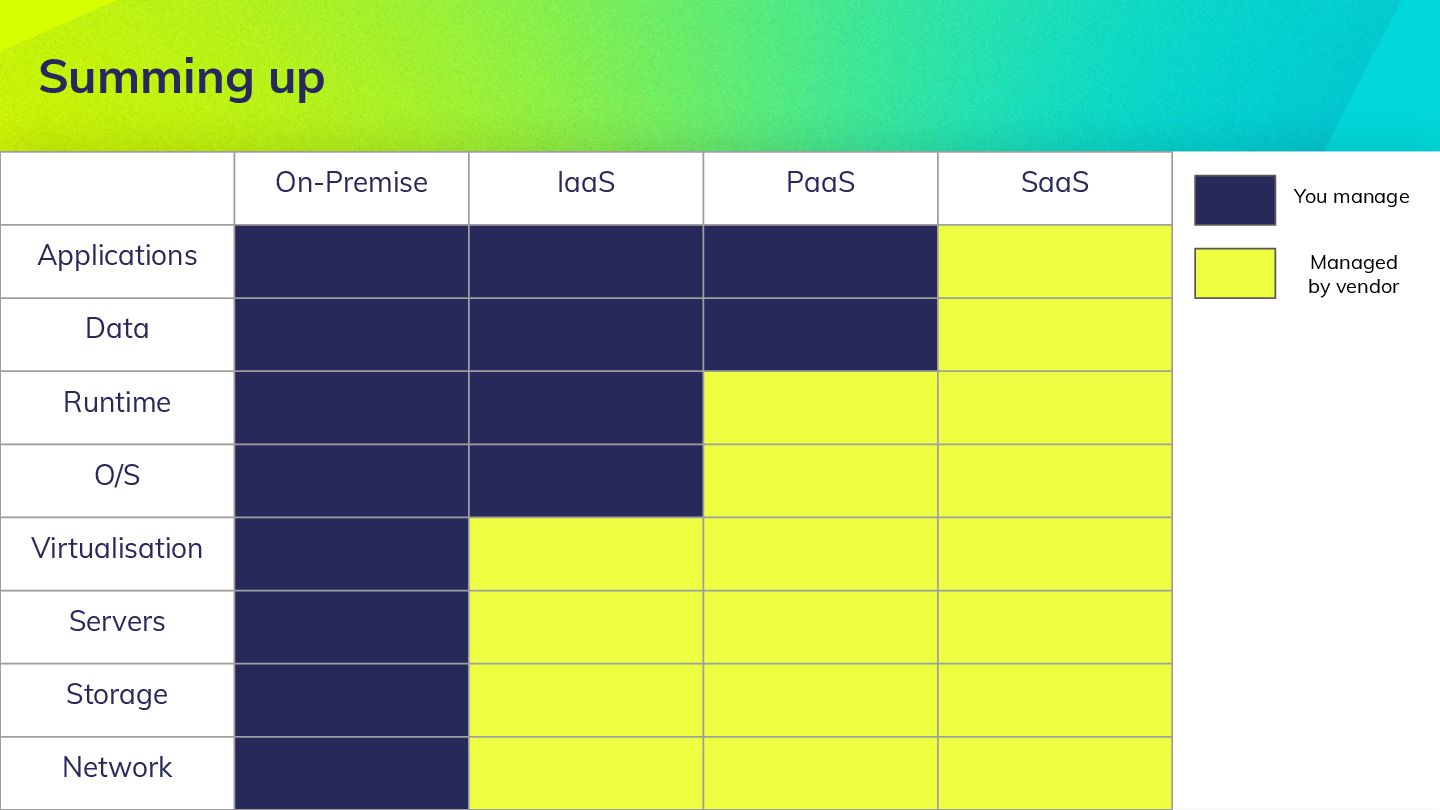Click the Servers row label

117,621
